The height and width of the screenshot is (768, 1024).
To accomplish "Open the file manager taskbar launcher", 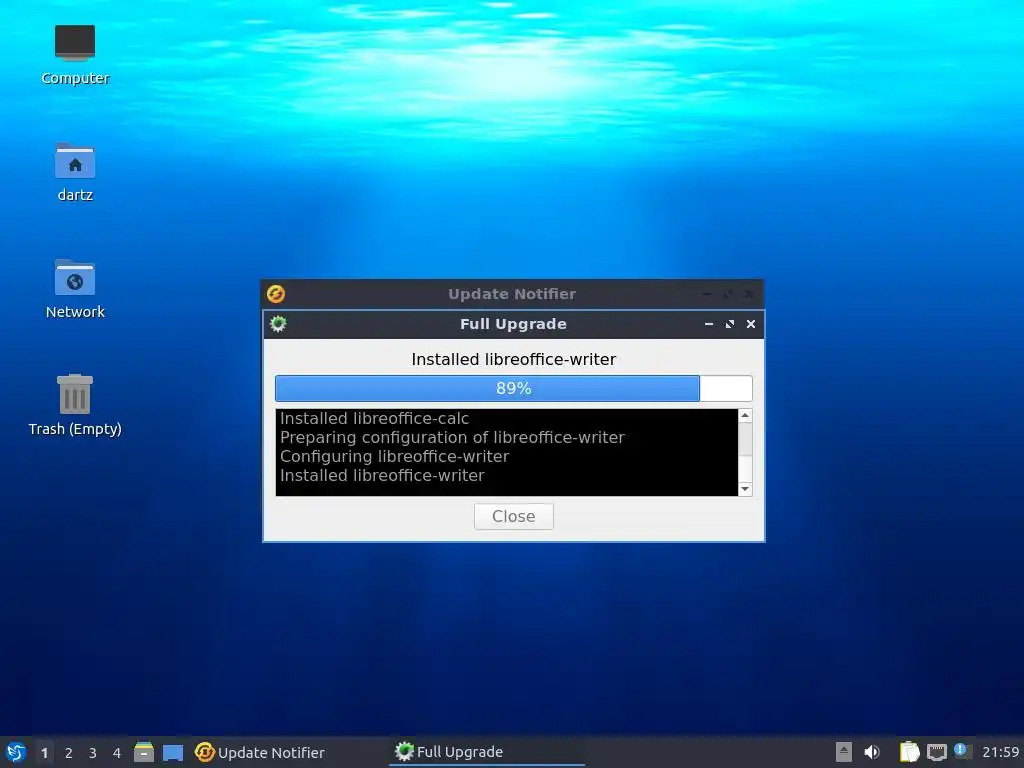I will (x=144, y=752).
